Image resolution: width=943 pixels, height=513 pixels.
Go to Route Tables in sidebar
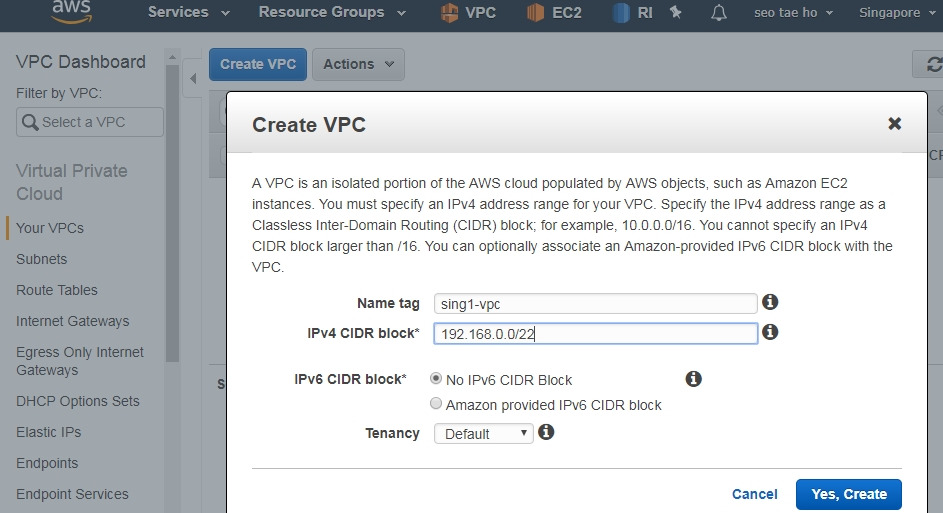(x=57, y=290)
